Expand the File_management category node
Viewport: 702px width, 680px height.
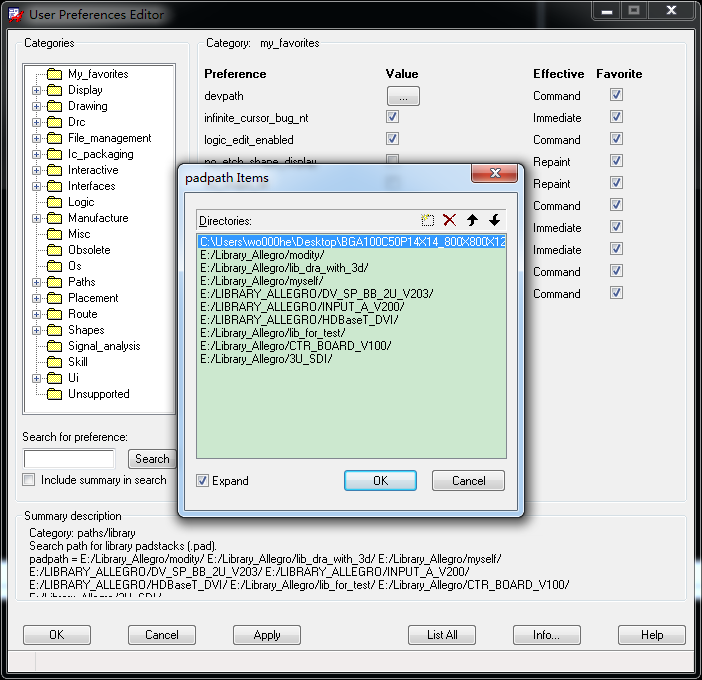click(37, 138)
